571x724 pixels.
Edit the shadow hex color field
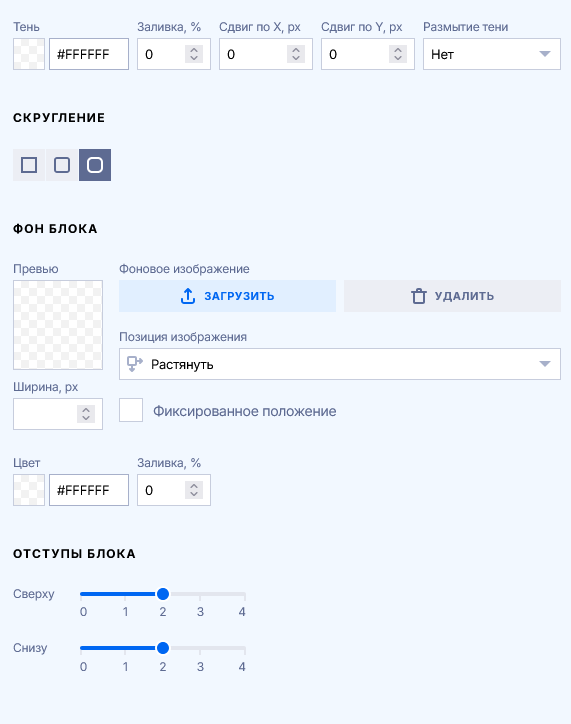[89, 54]
